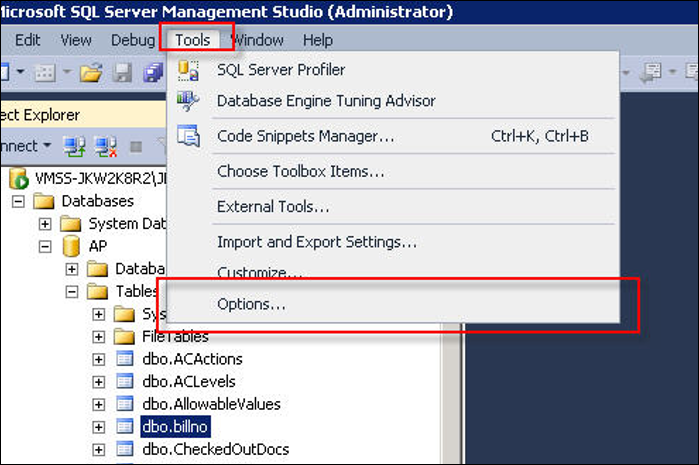Click the Save All toolbar icon
The image size is (699, 465).
coord(153,72)
